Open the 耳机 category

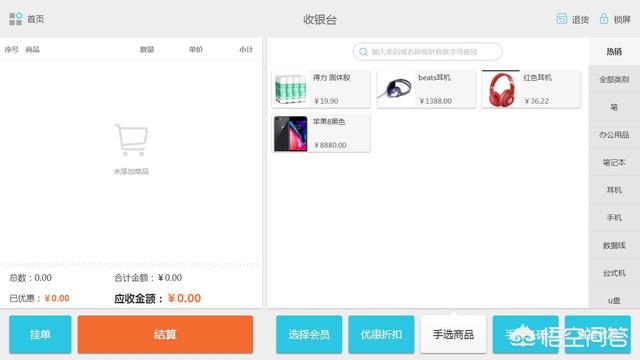pyautogui.click(x=614, y=190)
